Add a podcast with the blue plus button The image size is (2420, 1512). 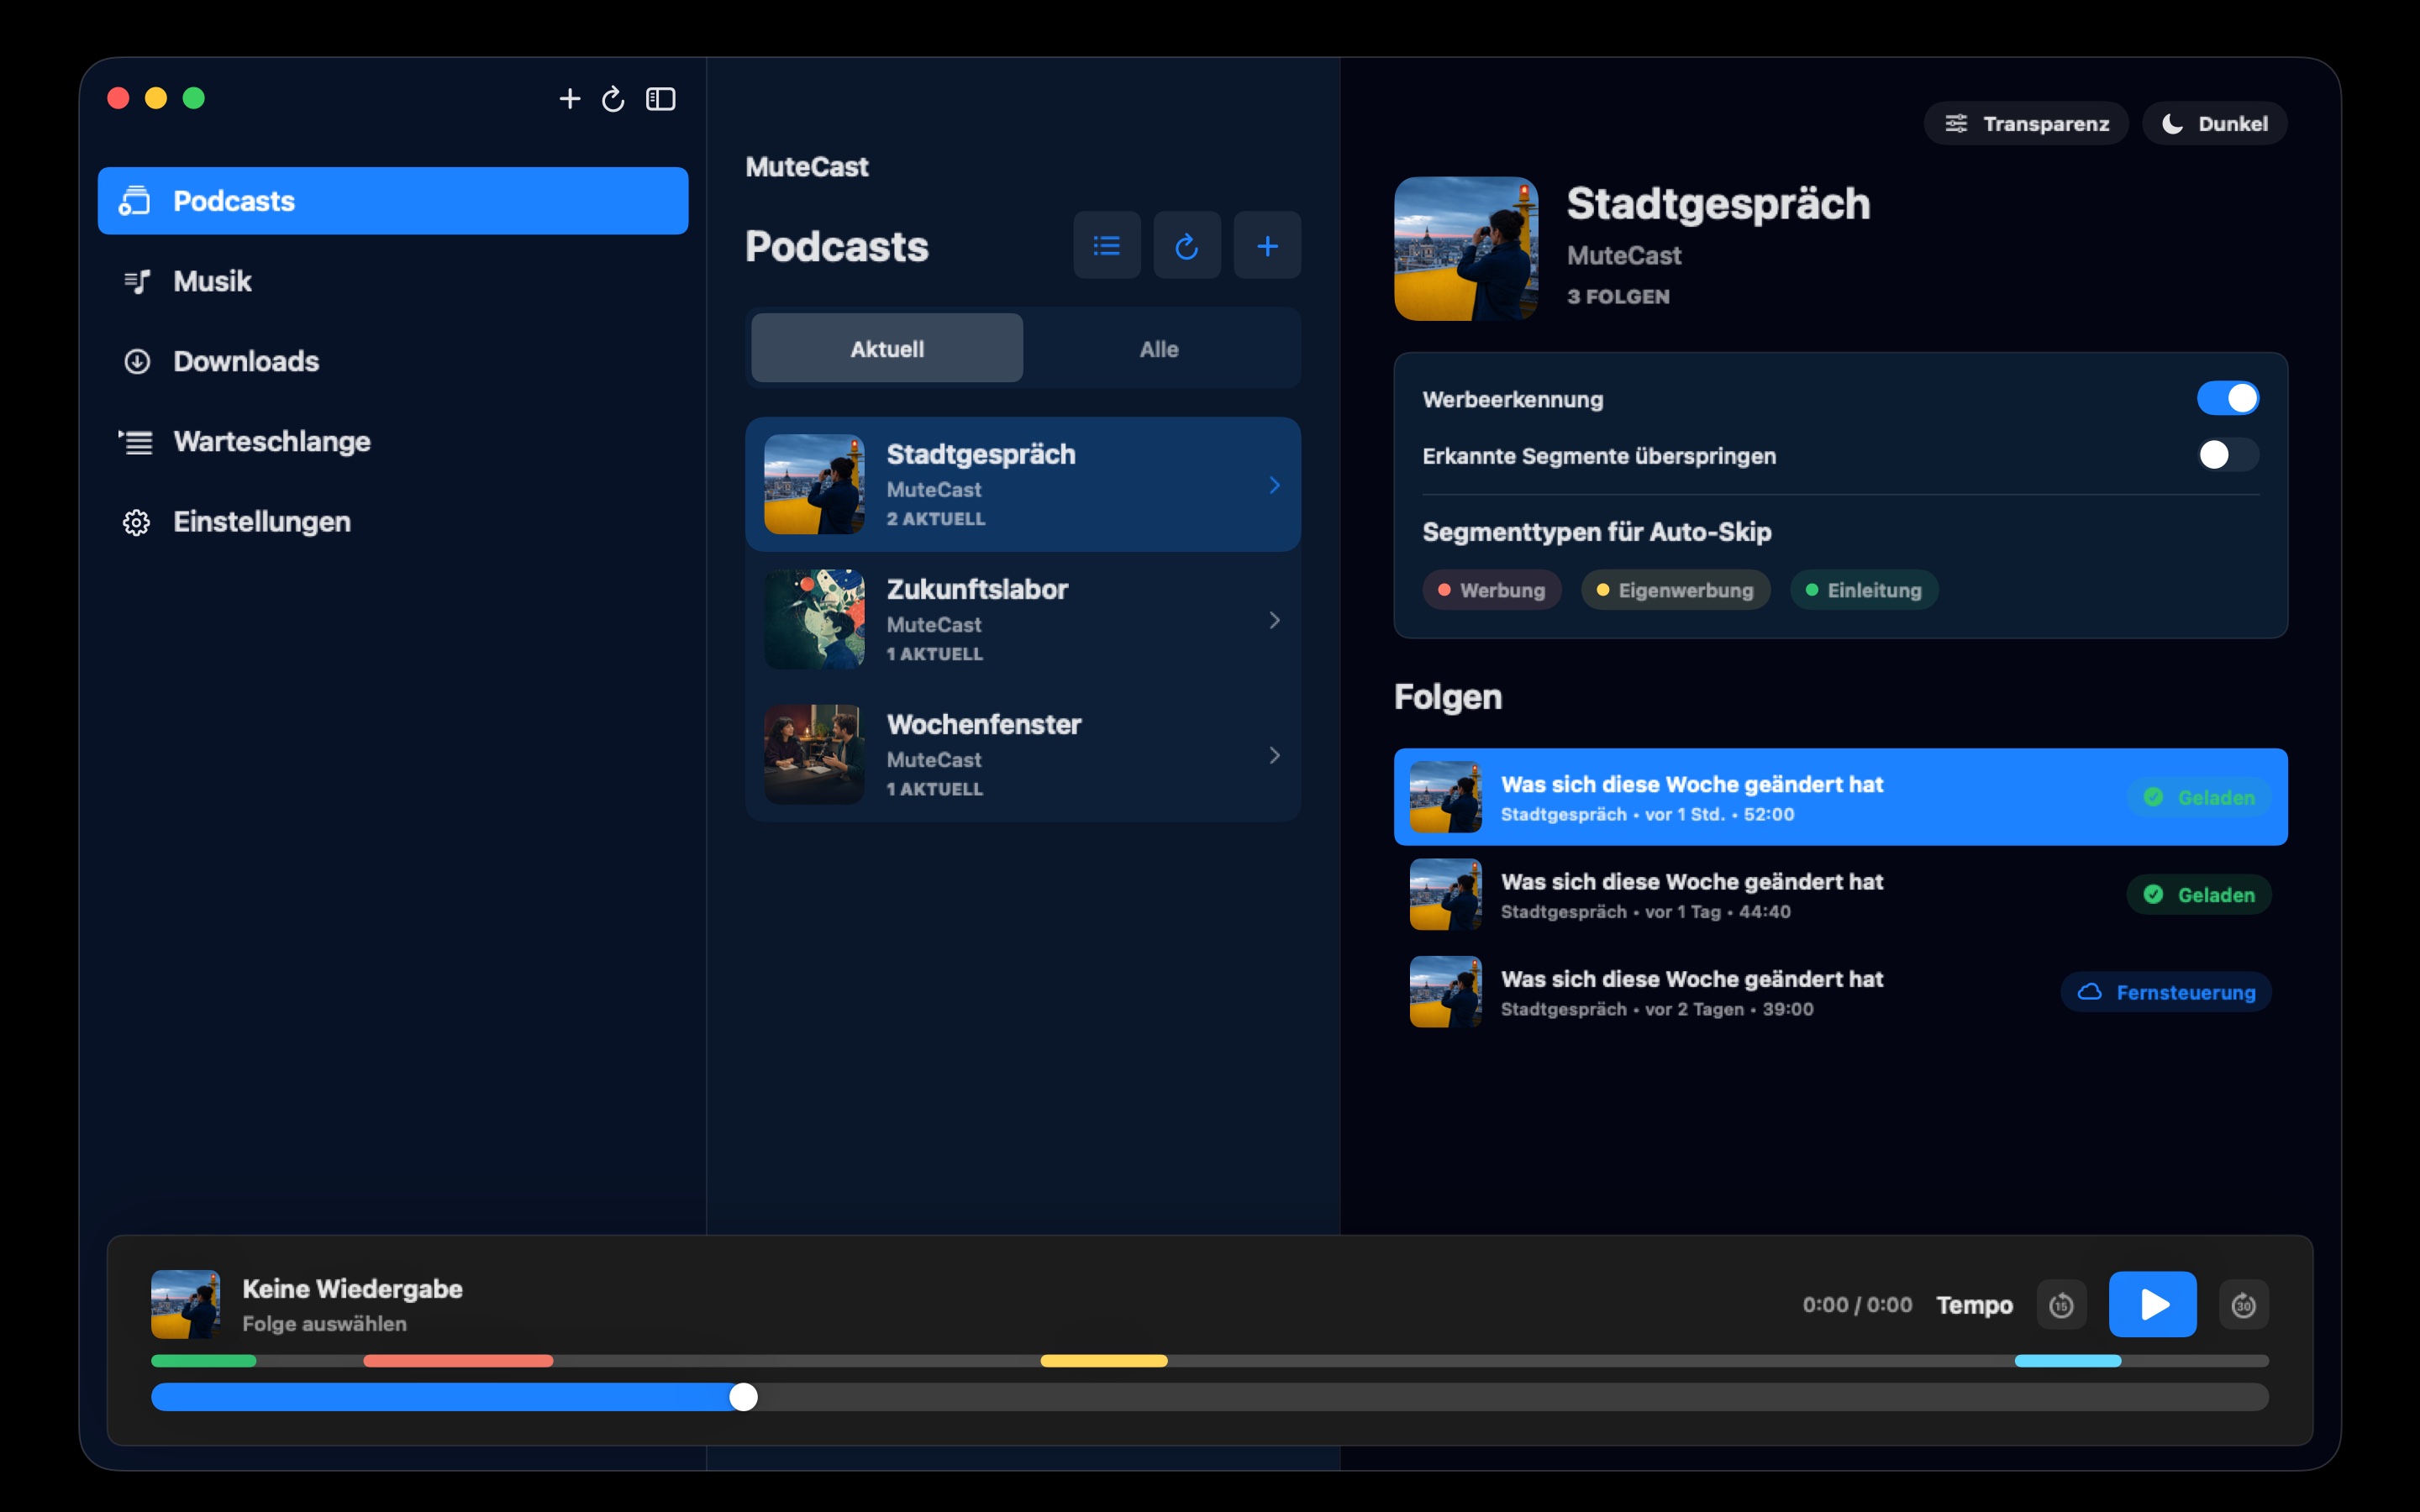[x=1267, y=245]
